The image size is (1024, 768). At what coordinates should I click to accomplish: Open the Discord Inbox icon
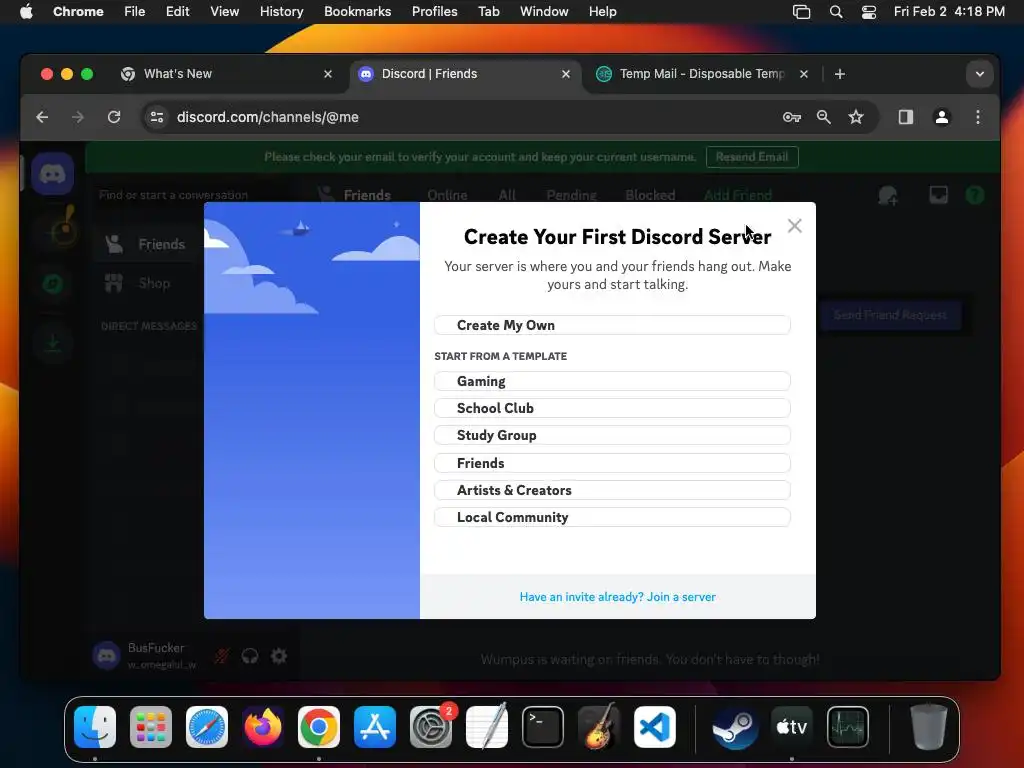tap(938, 195)
